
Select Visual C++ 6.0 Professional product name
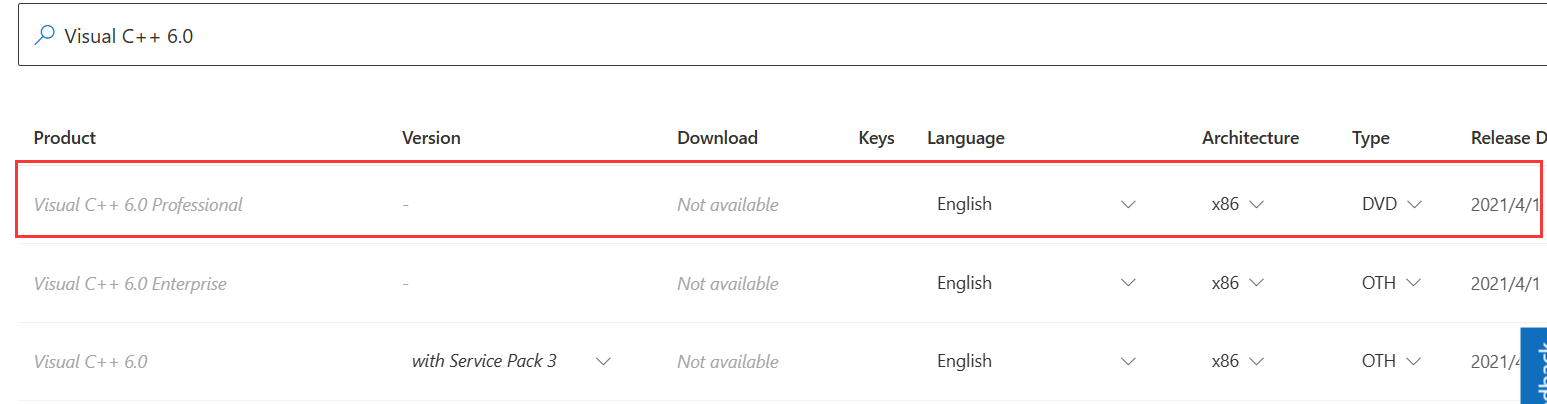[x=138, y=205]
